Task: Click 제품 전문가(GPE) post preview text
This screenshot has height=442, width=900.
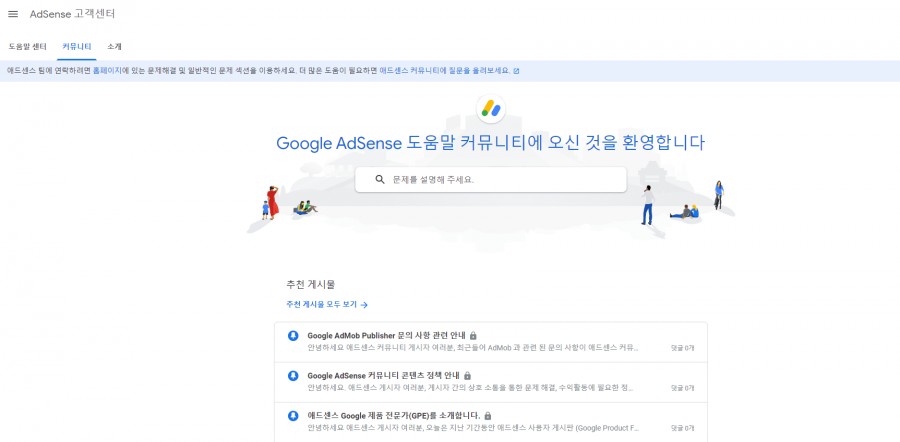Action: 473,428
